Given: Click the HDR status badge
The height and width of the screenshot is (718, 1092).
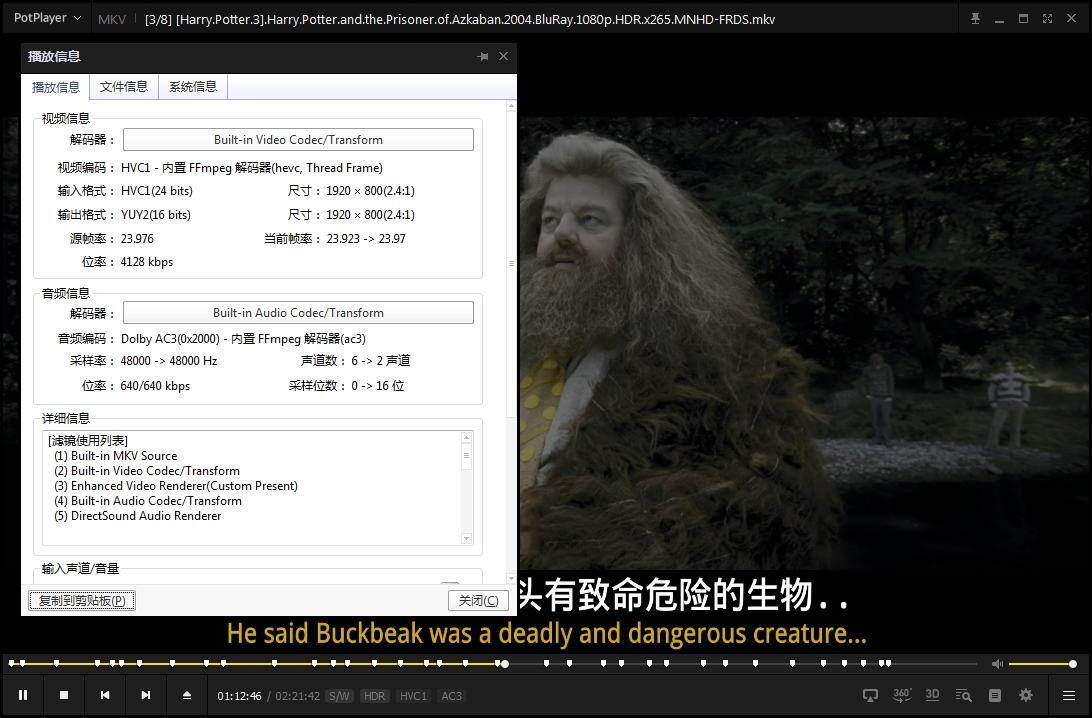Looking at the screenshot, I should click(x=374, y=695).
